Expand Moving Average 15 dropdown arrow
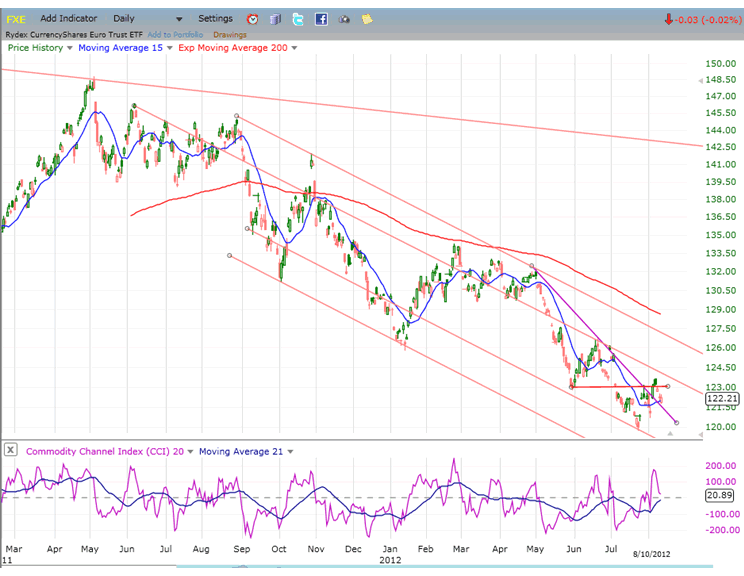Screen dimensions: 744x576 tap(169, 48)
